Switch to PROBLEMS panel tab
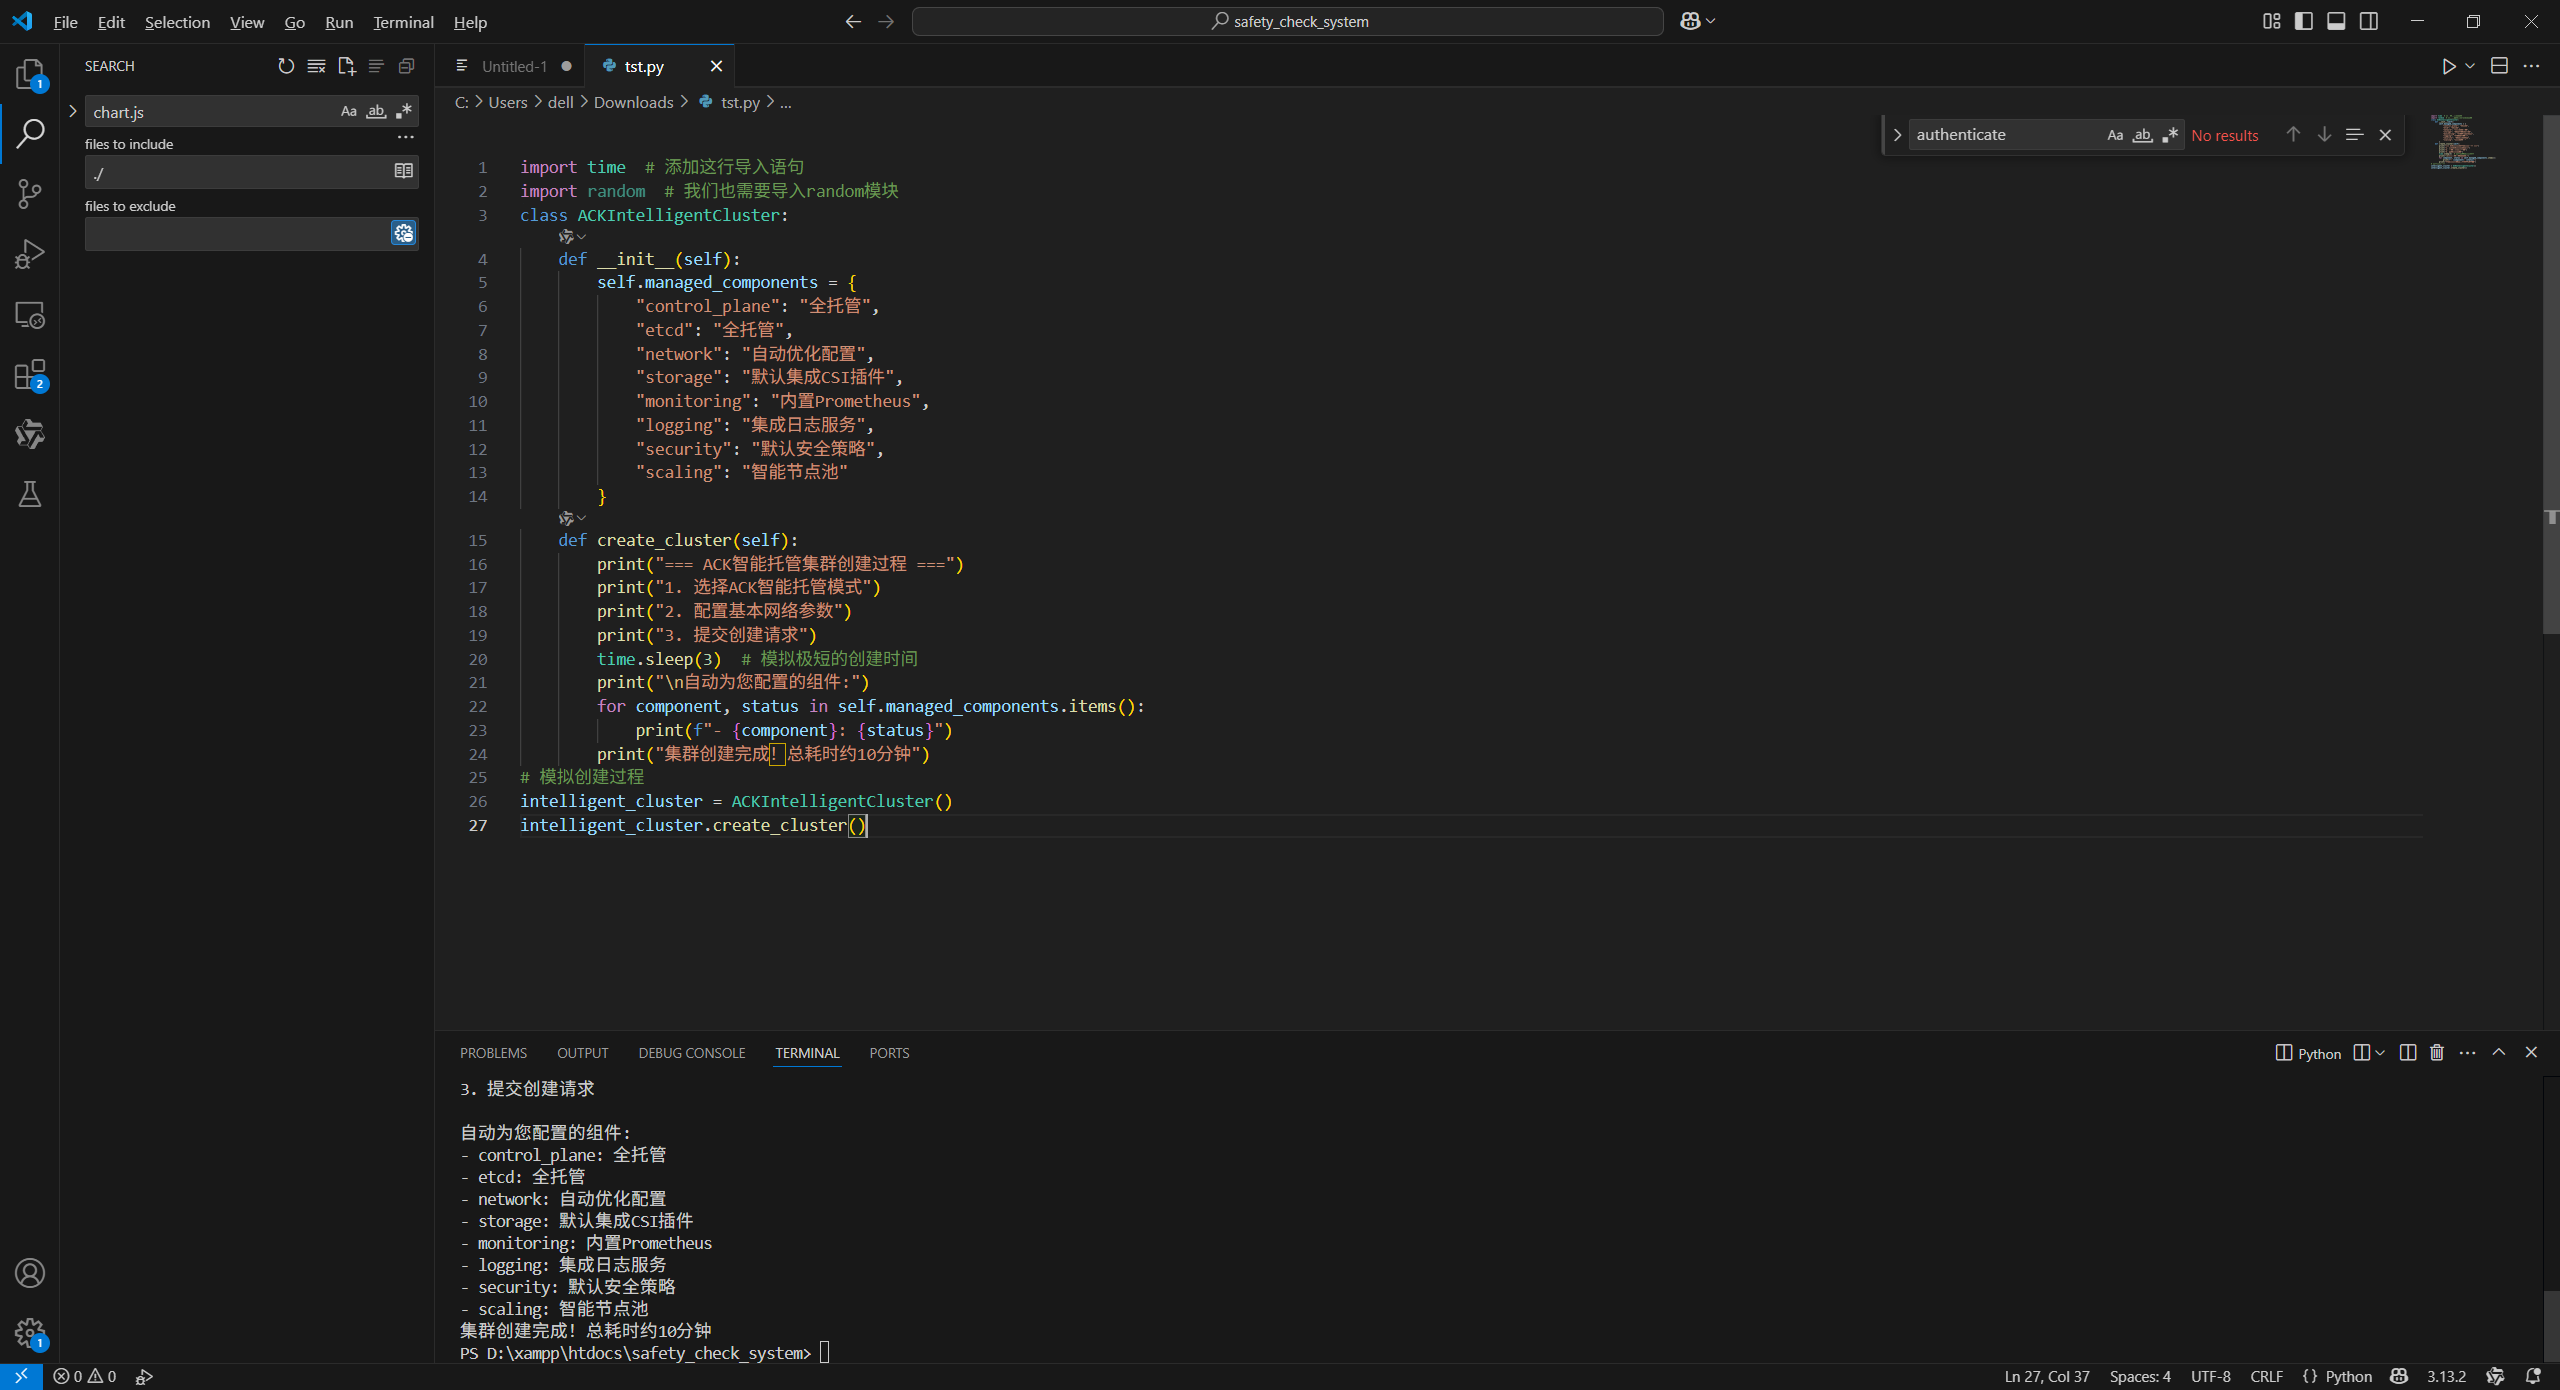This screenshot has width=2560, height=1390. click(x=493, y=1053)
